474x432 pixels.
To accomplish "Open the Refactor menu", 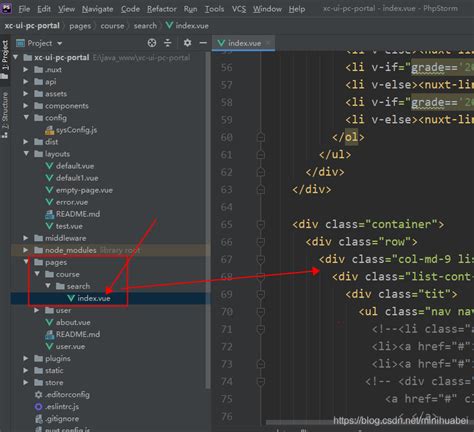I will coord(162,9).
